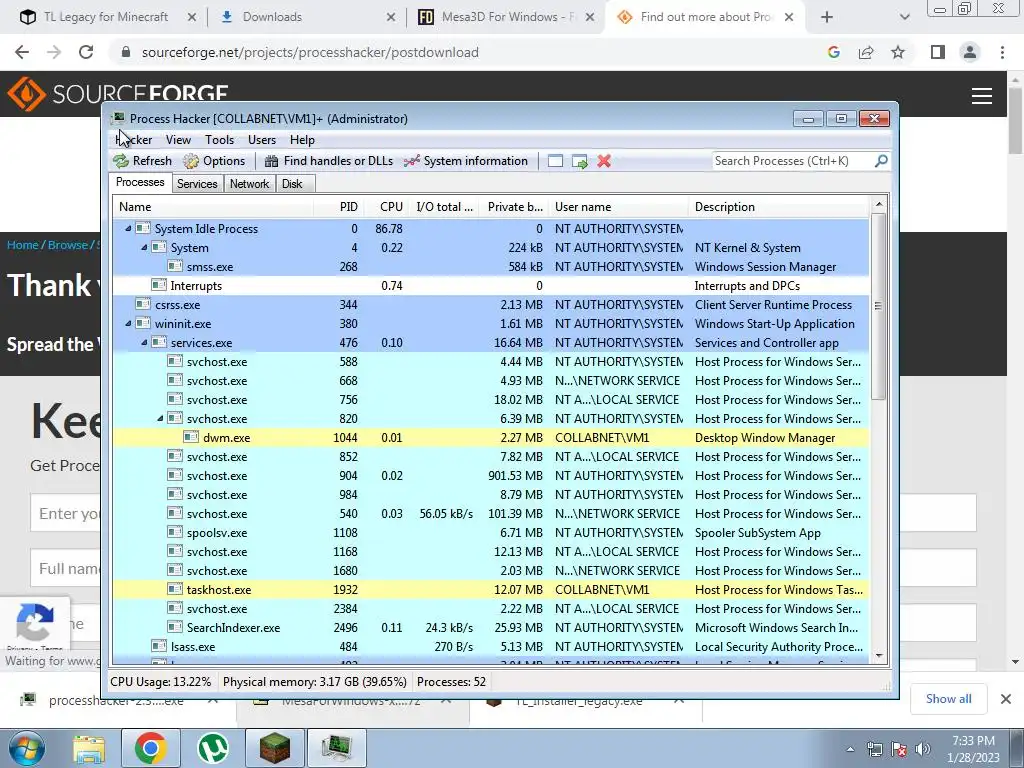Select the csrss.exe process row

point(491,304)
